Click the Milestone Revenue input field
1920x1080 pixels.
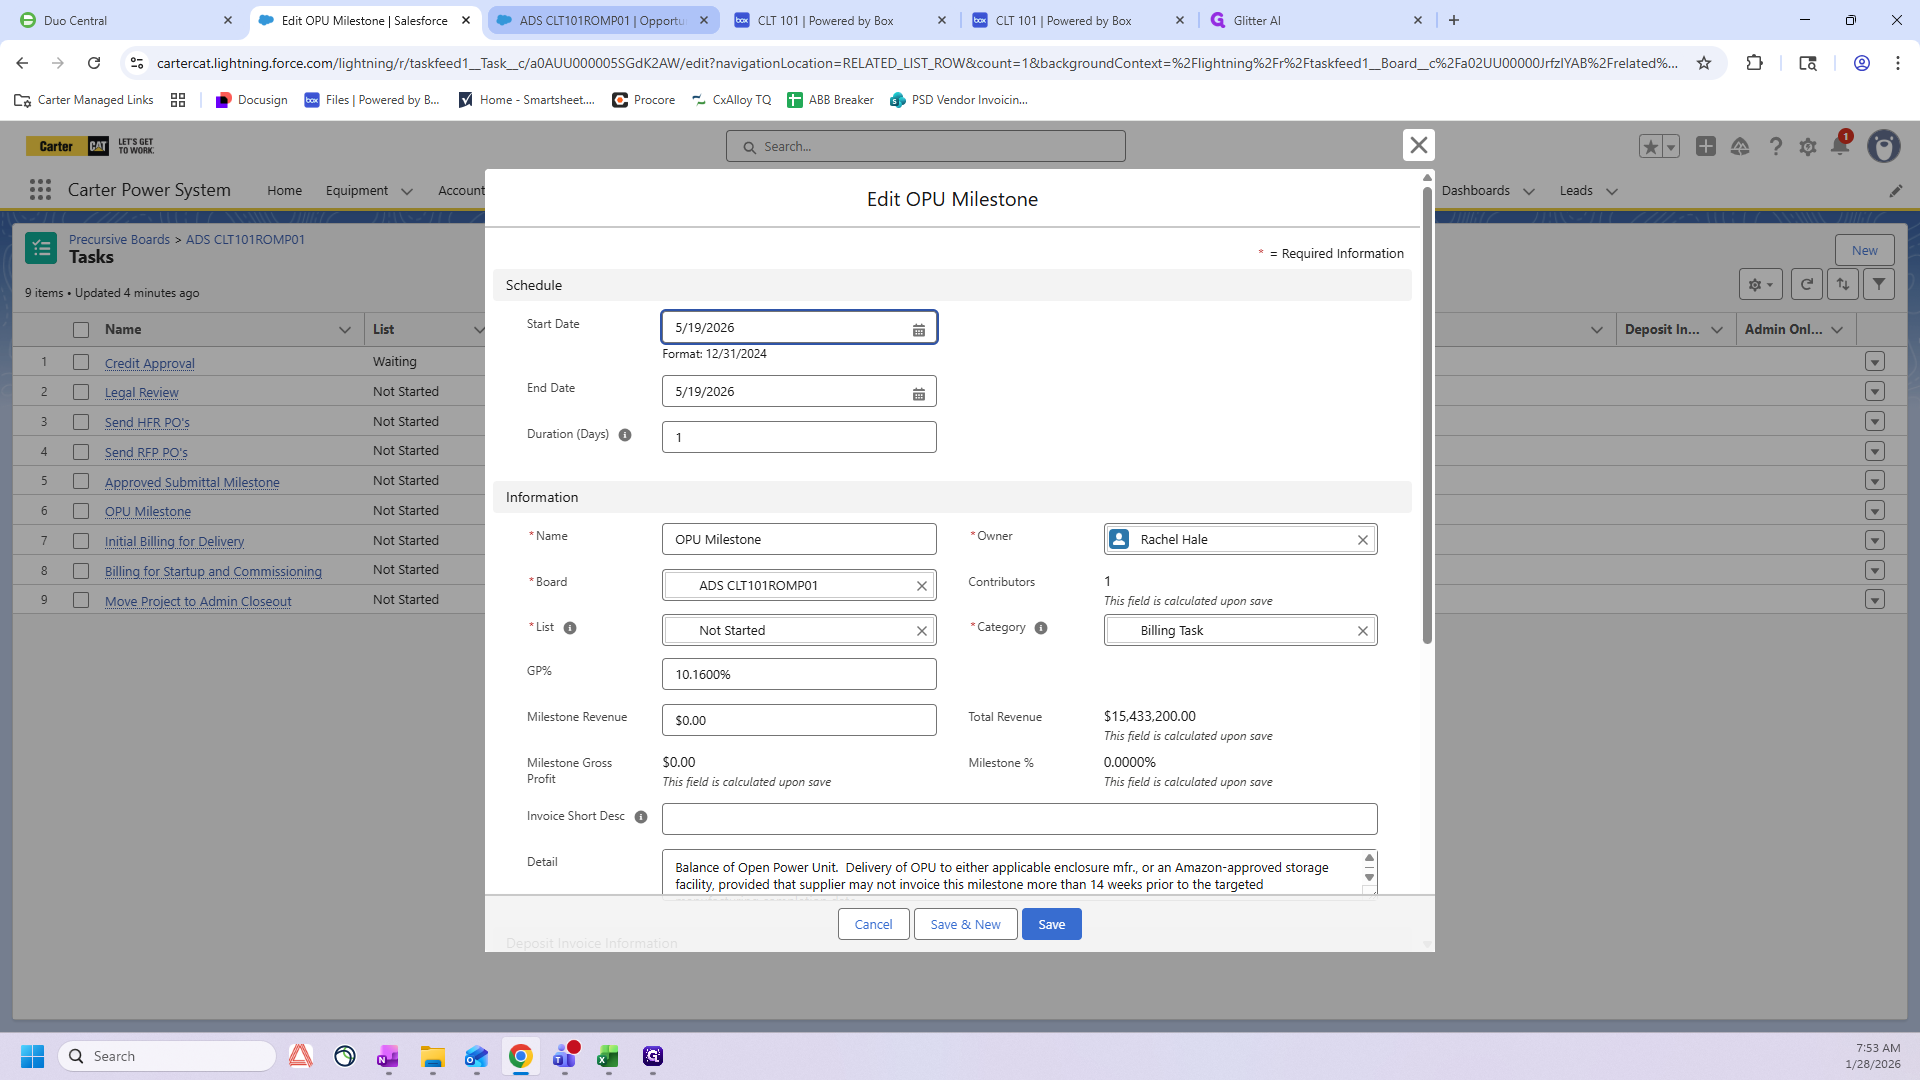798,720
